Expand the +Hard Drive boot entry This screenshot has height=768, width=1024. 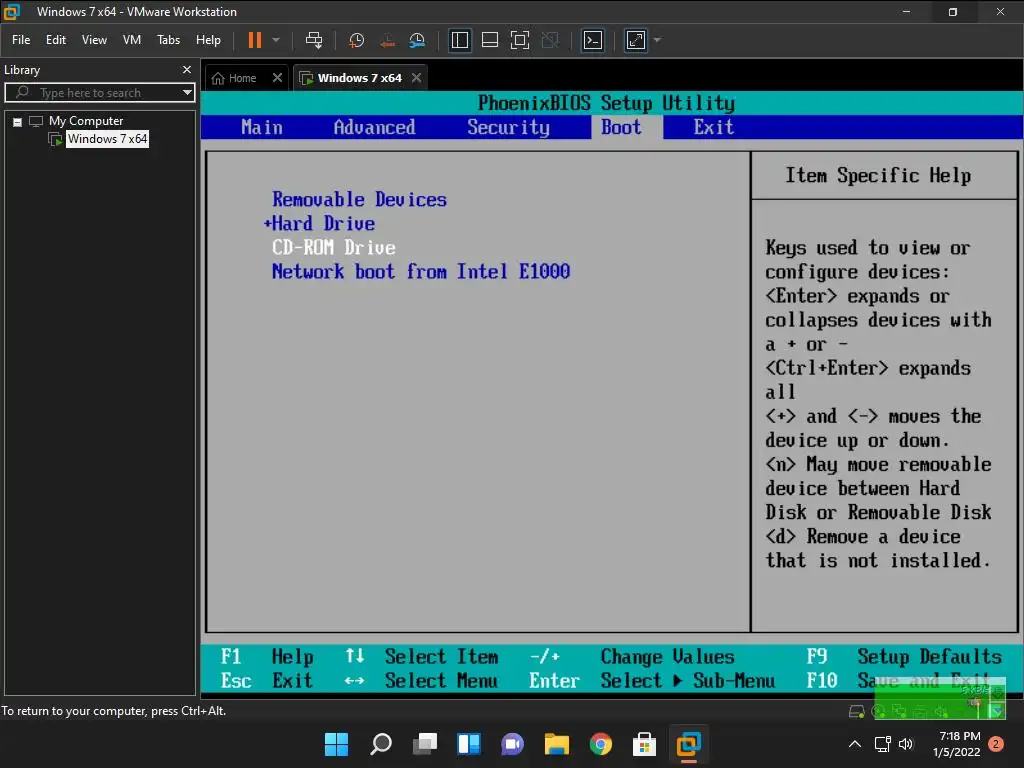[319, 223]
